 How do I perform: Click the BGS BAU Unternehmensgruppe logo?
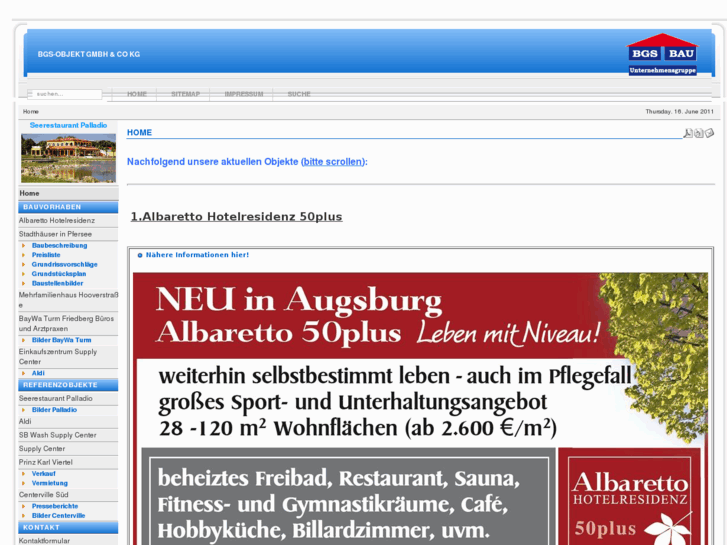[x=663, y=54]
